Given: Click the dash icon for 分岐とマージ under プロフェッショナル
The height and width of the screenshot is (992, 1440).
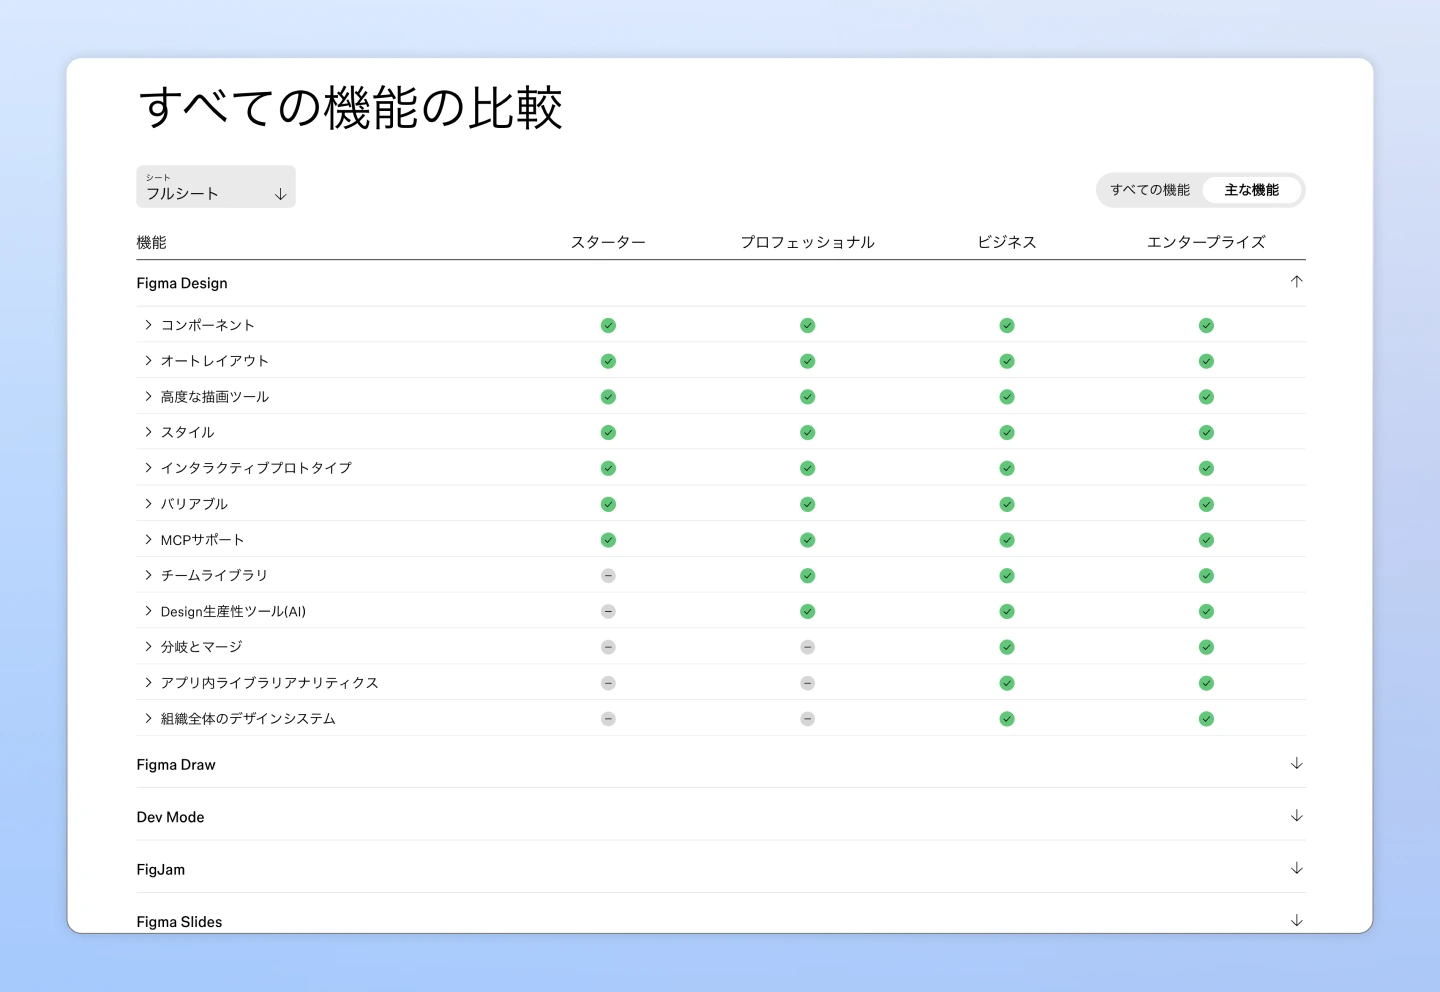Looking at the screenshot, I should coord(808,647).
